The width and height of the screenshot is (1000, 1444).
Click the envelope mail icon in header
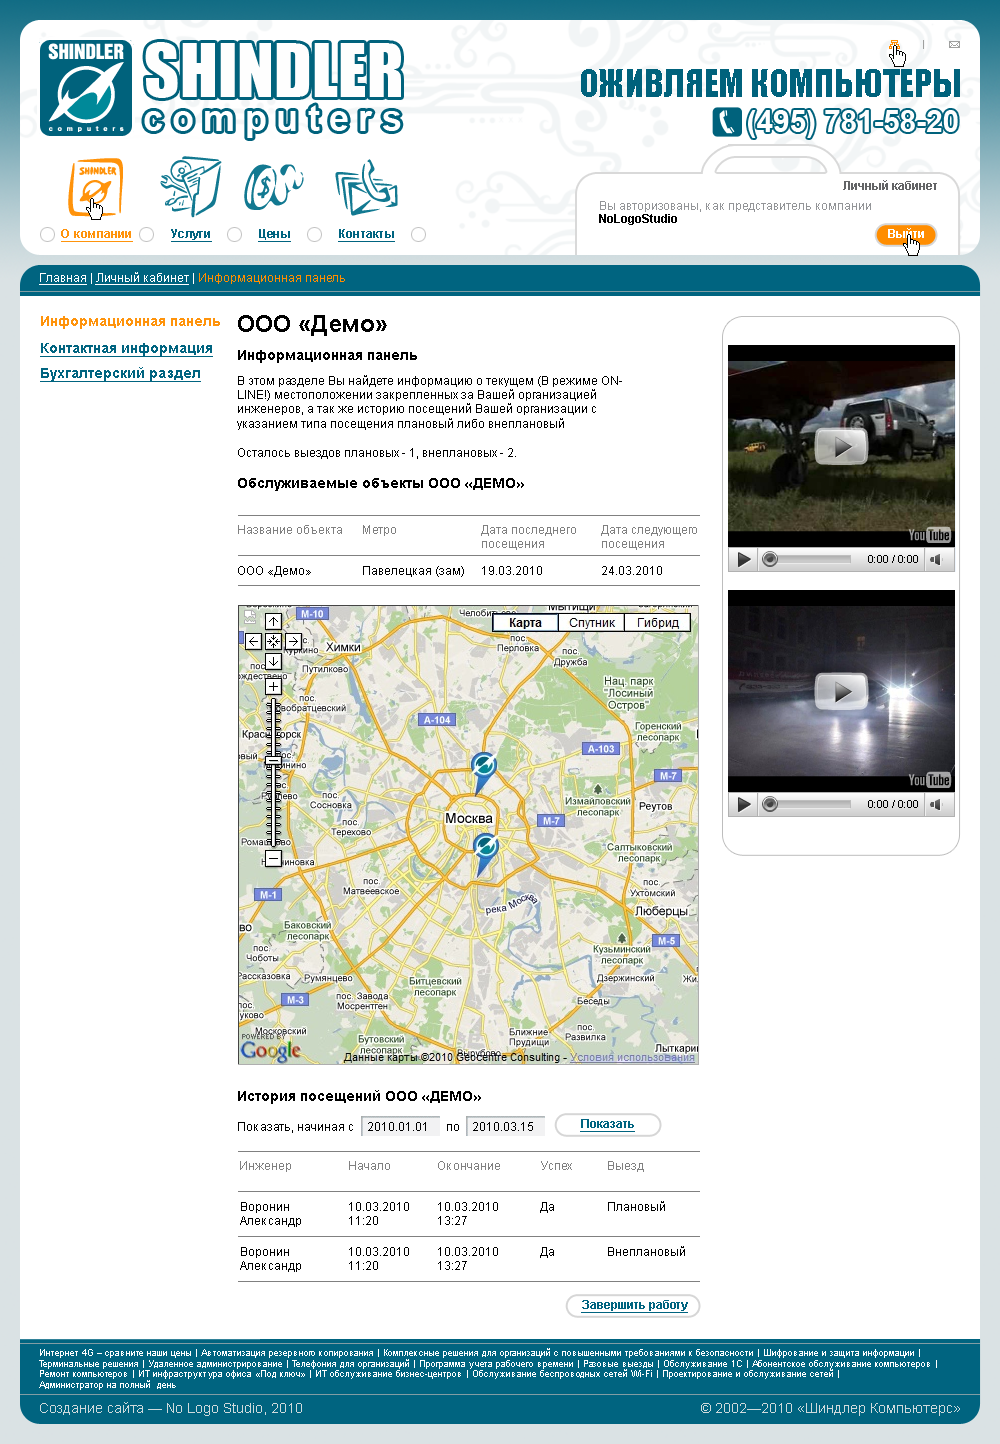[954, 45]
